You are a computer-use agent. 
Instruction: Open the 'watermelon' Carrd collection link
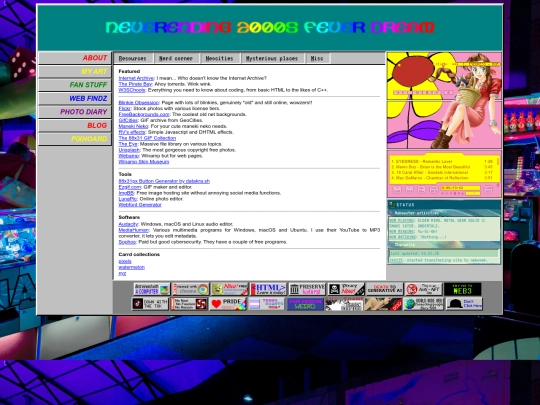coord(132,267)
